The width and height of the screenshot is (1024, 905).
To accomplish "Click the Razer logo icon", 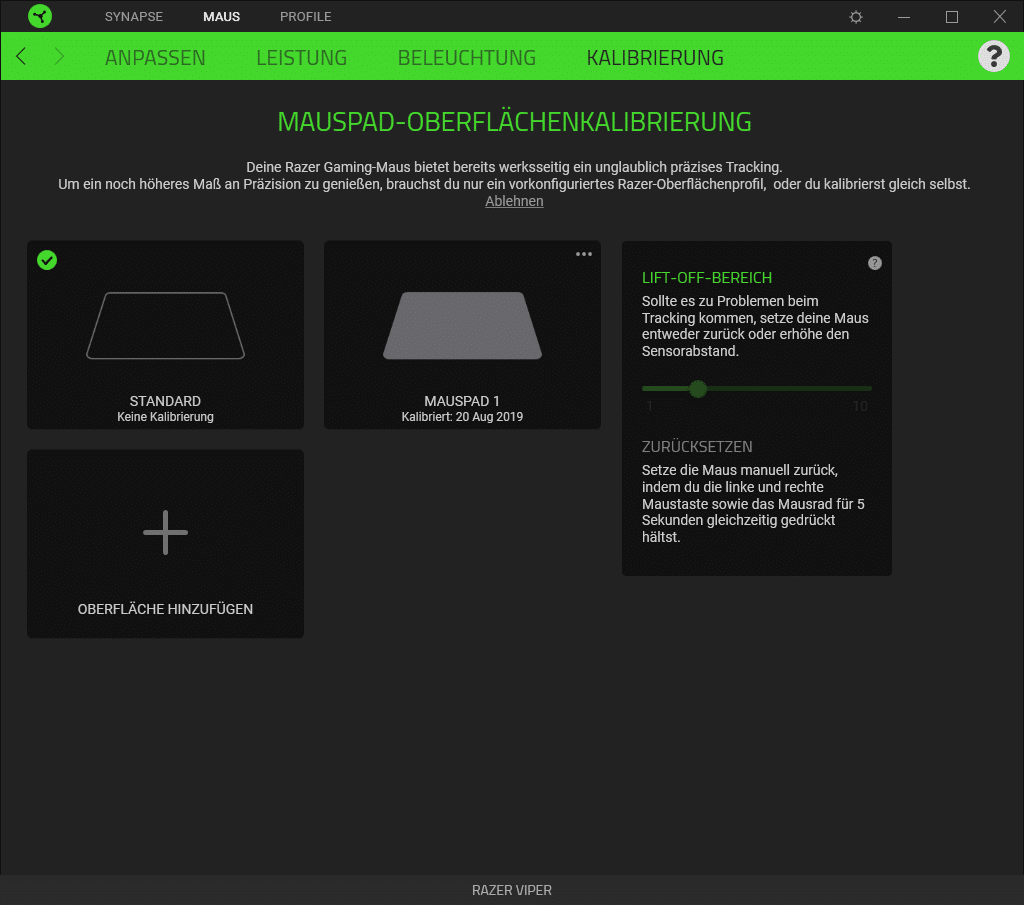I will [40, 17].
